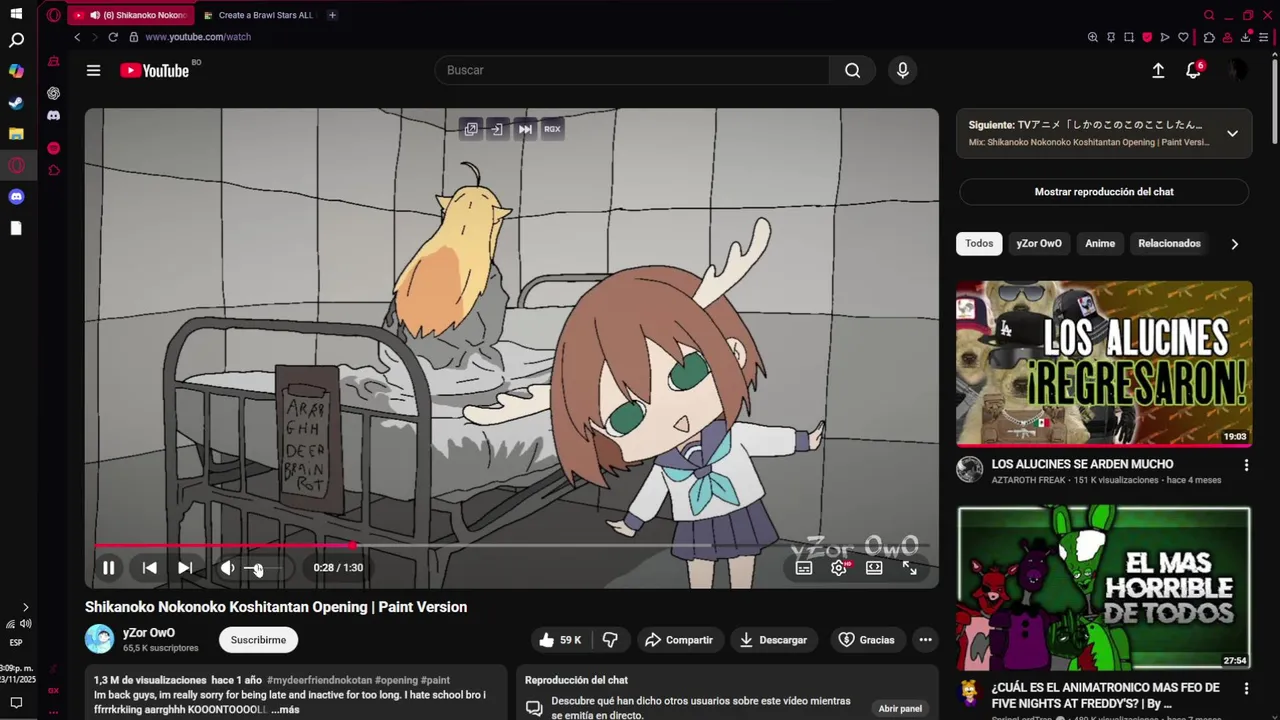This screenshot has height=720, width=1280.
Task: Download video using Descargar button
Action: point(773,640)
